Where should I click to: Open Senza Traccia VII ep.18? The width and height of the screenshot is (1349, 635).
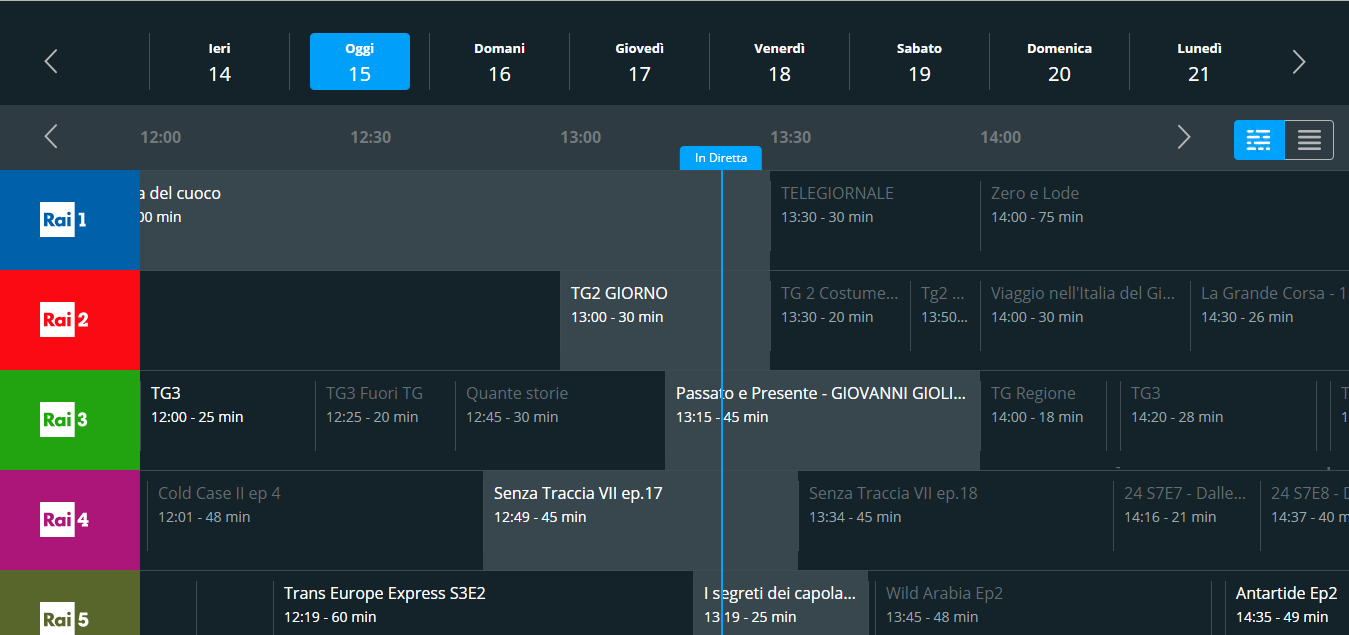coord(955,520)
